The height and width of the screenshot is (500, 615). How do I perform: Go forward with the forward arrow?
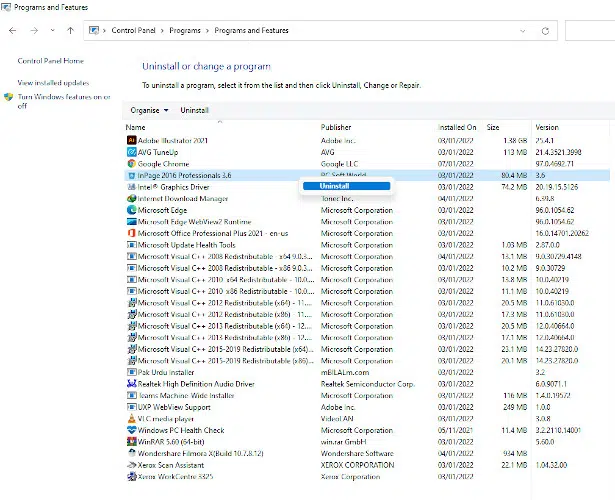coord(35,31)
